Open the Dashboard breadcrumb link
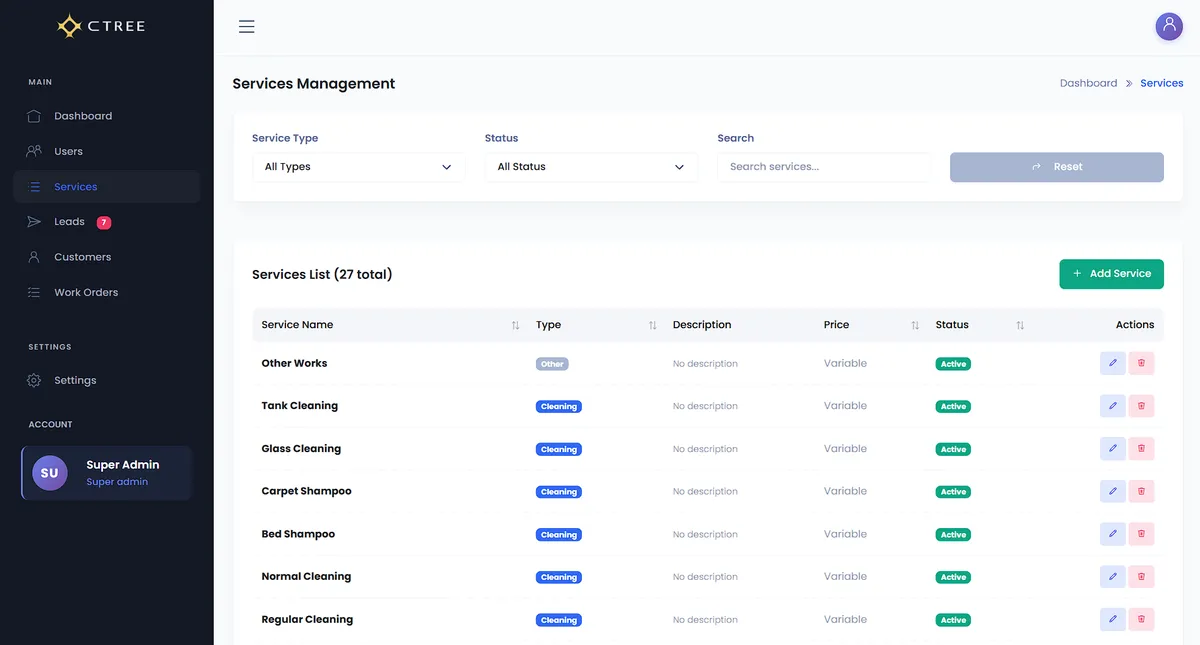 coord(1088,82)
